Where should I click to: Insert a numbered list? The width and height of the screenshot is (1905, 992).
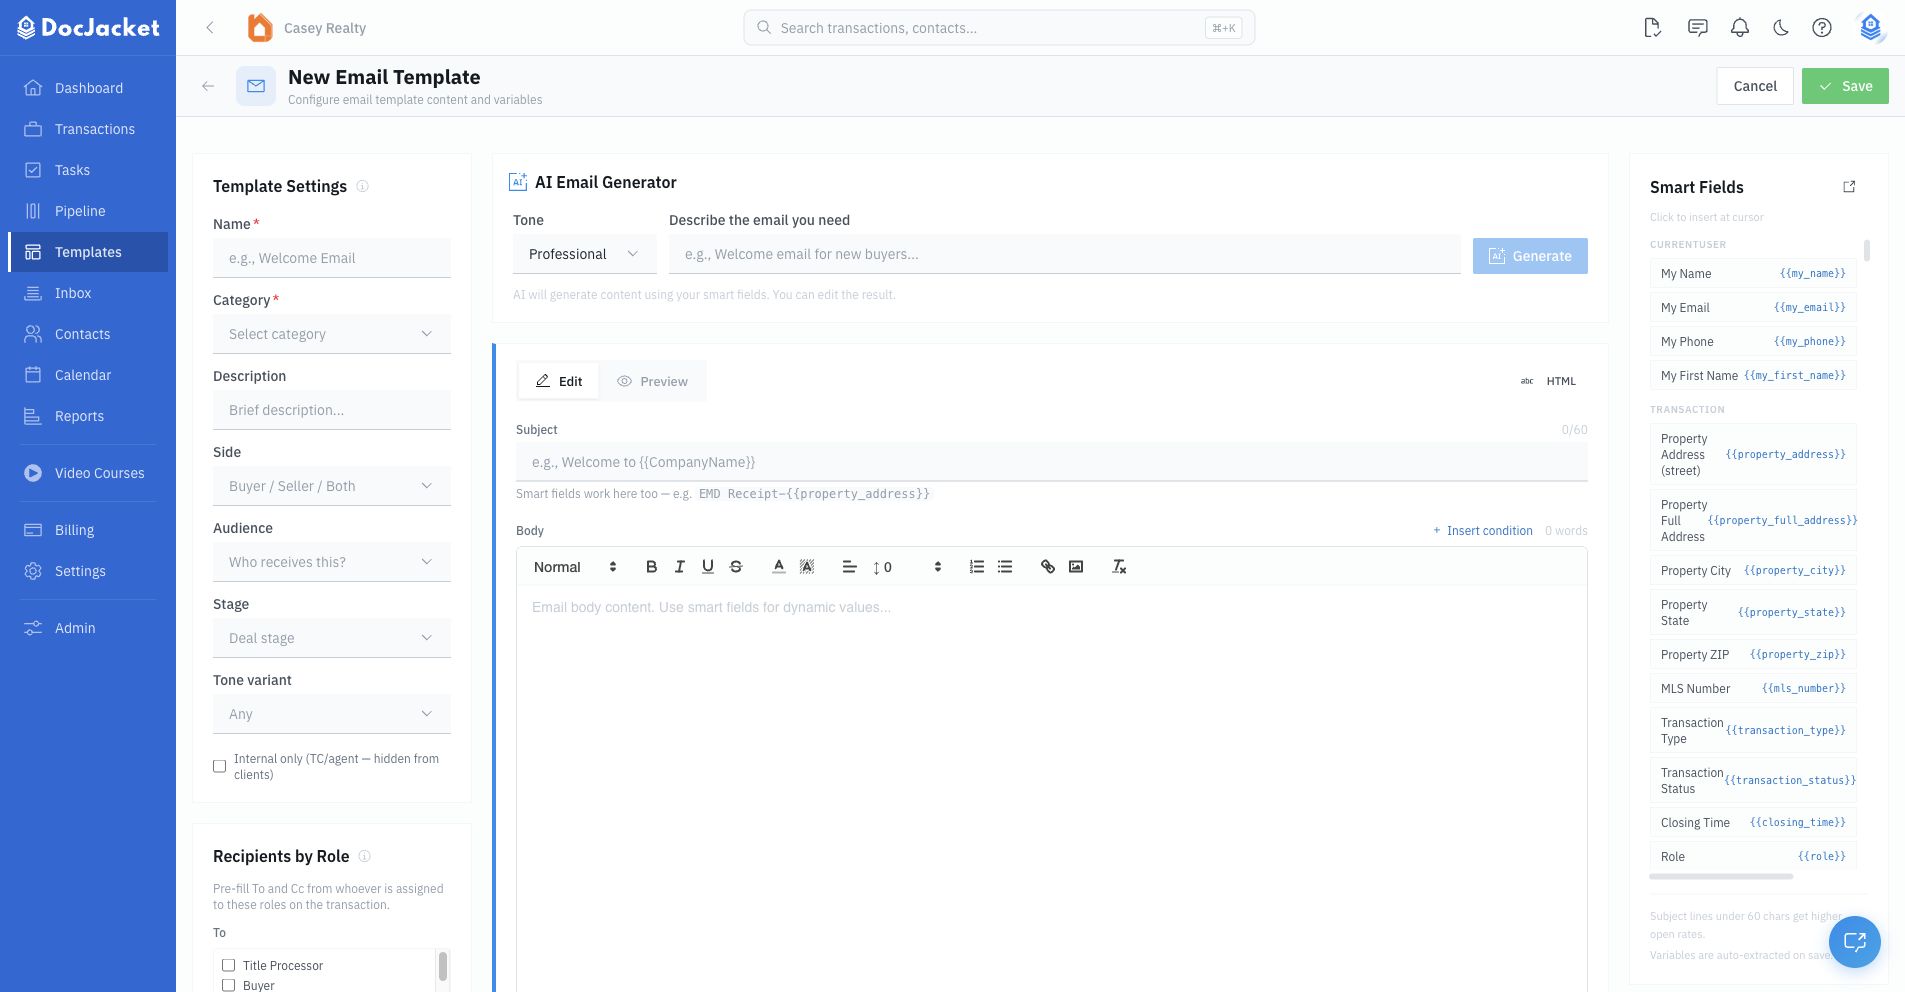click(x=976, y=567)
